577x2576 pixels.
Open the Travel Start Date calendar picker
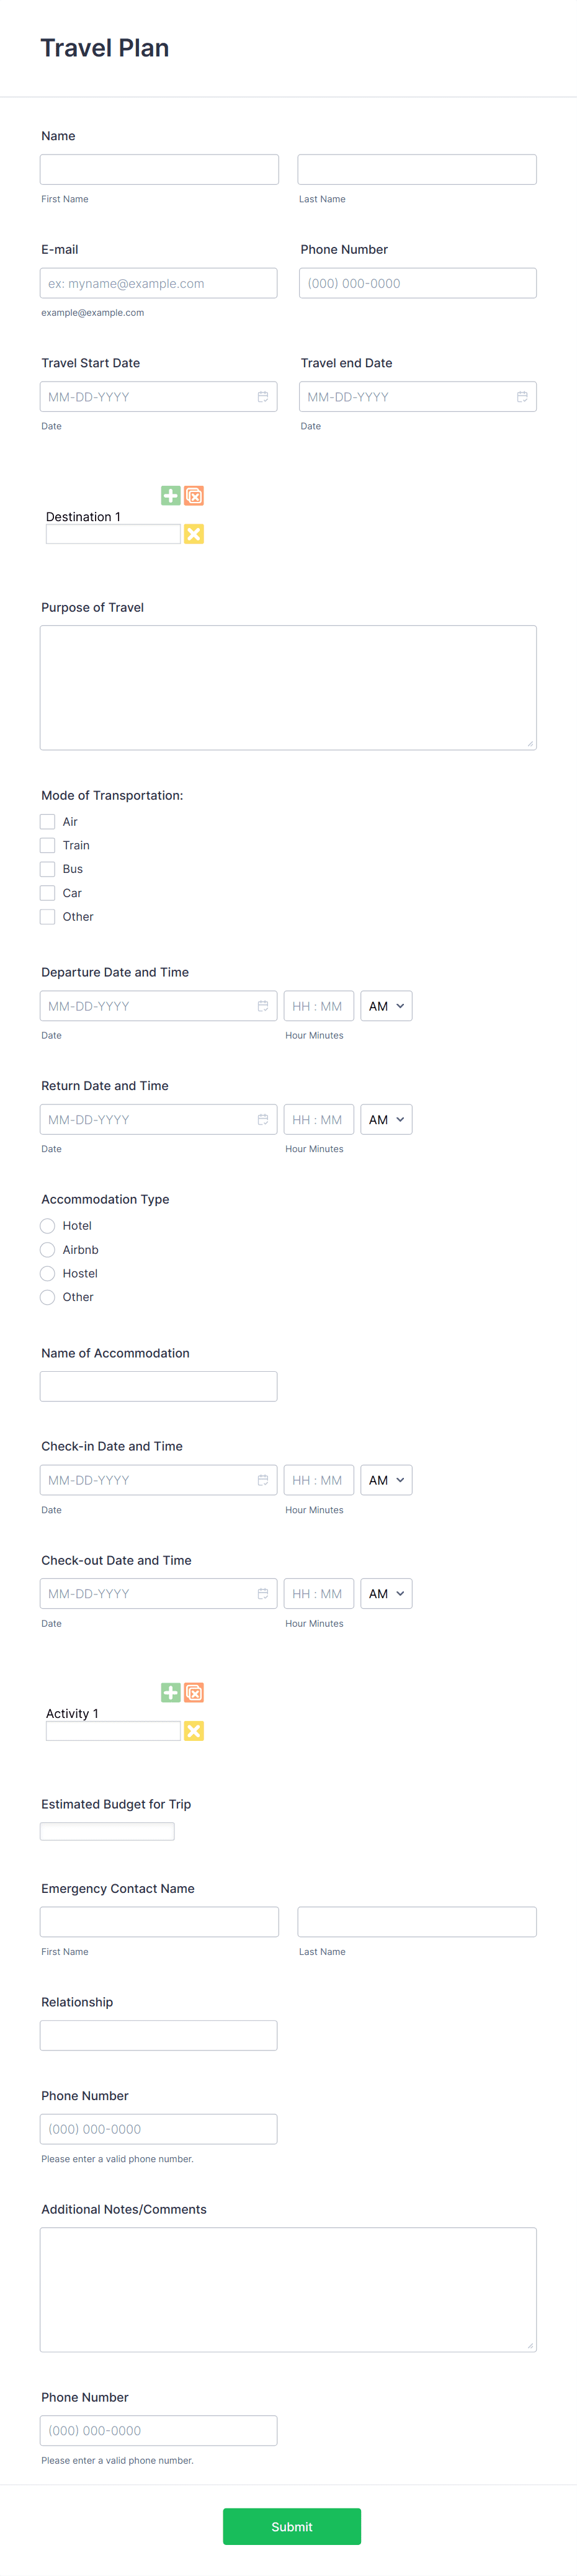(x=263, y=396)
